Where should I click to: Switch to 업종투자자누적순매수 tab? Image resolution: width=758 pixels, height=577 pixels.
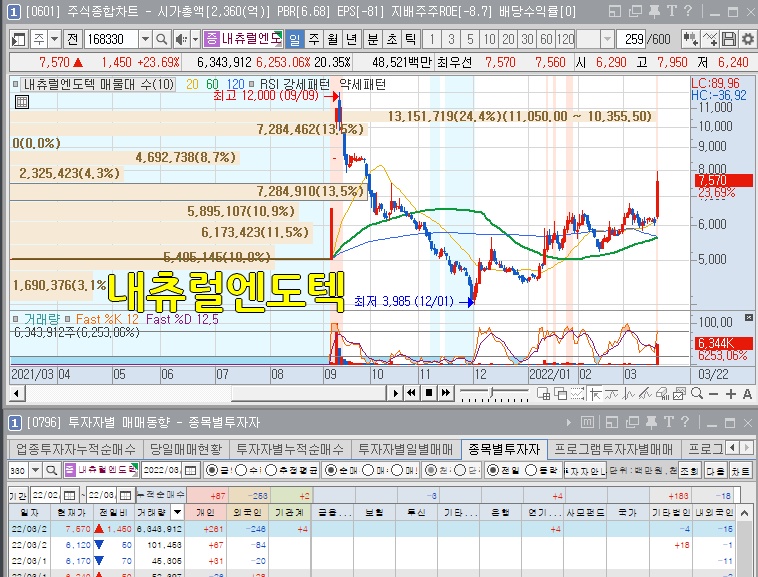pyautogui.click(x=76, y=449)
